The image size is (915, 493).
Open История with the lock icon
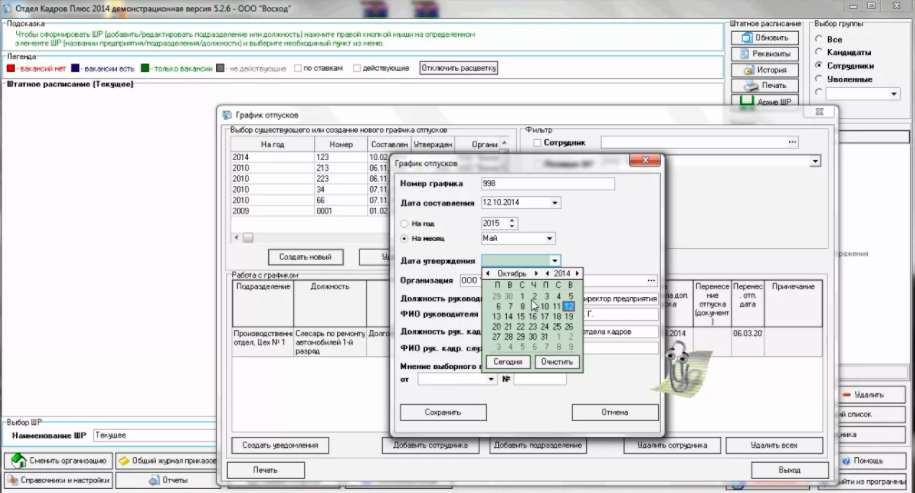click(x=764, y=70)
